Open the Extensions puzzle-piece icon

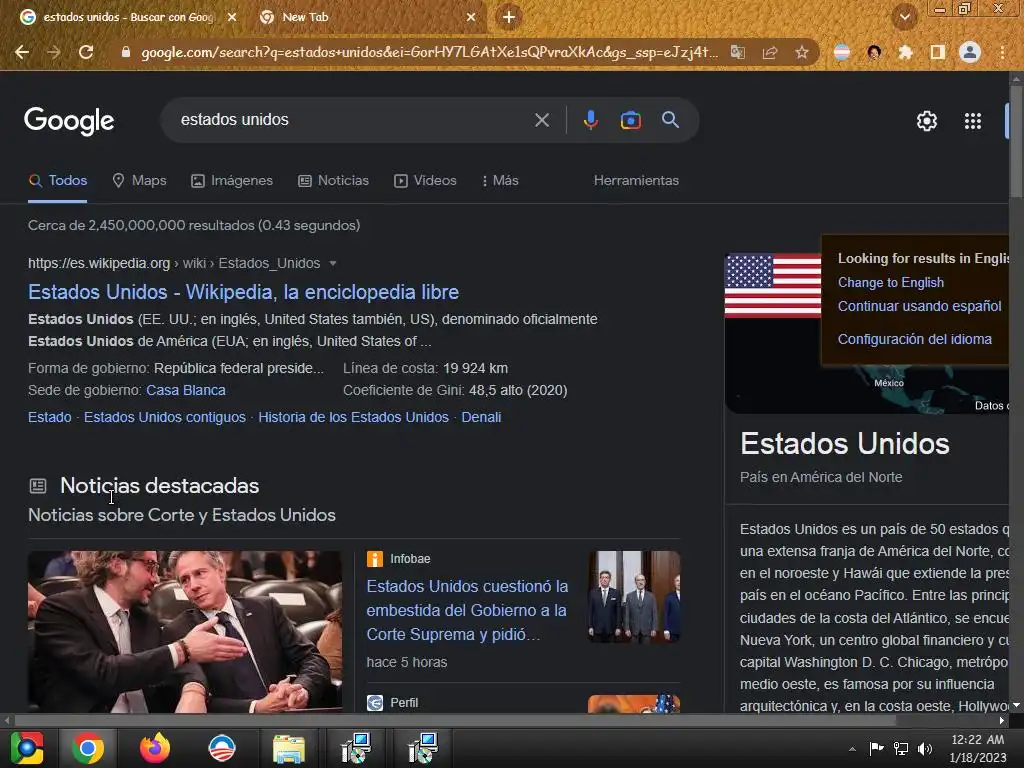click(x=905, y=52)
